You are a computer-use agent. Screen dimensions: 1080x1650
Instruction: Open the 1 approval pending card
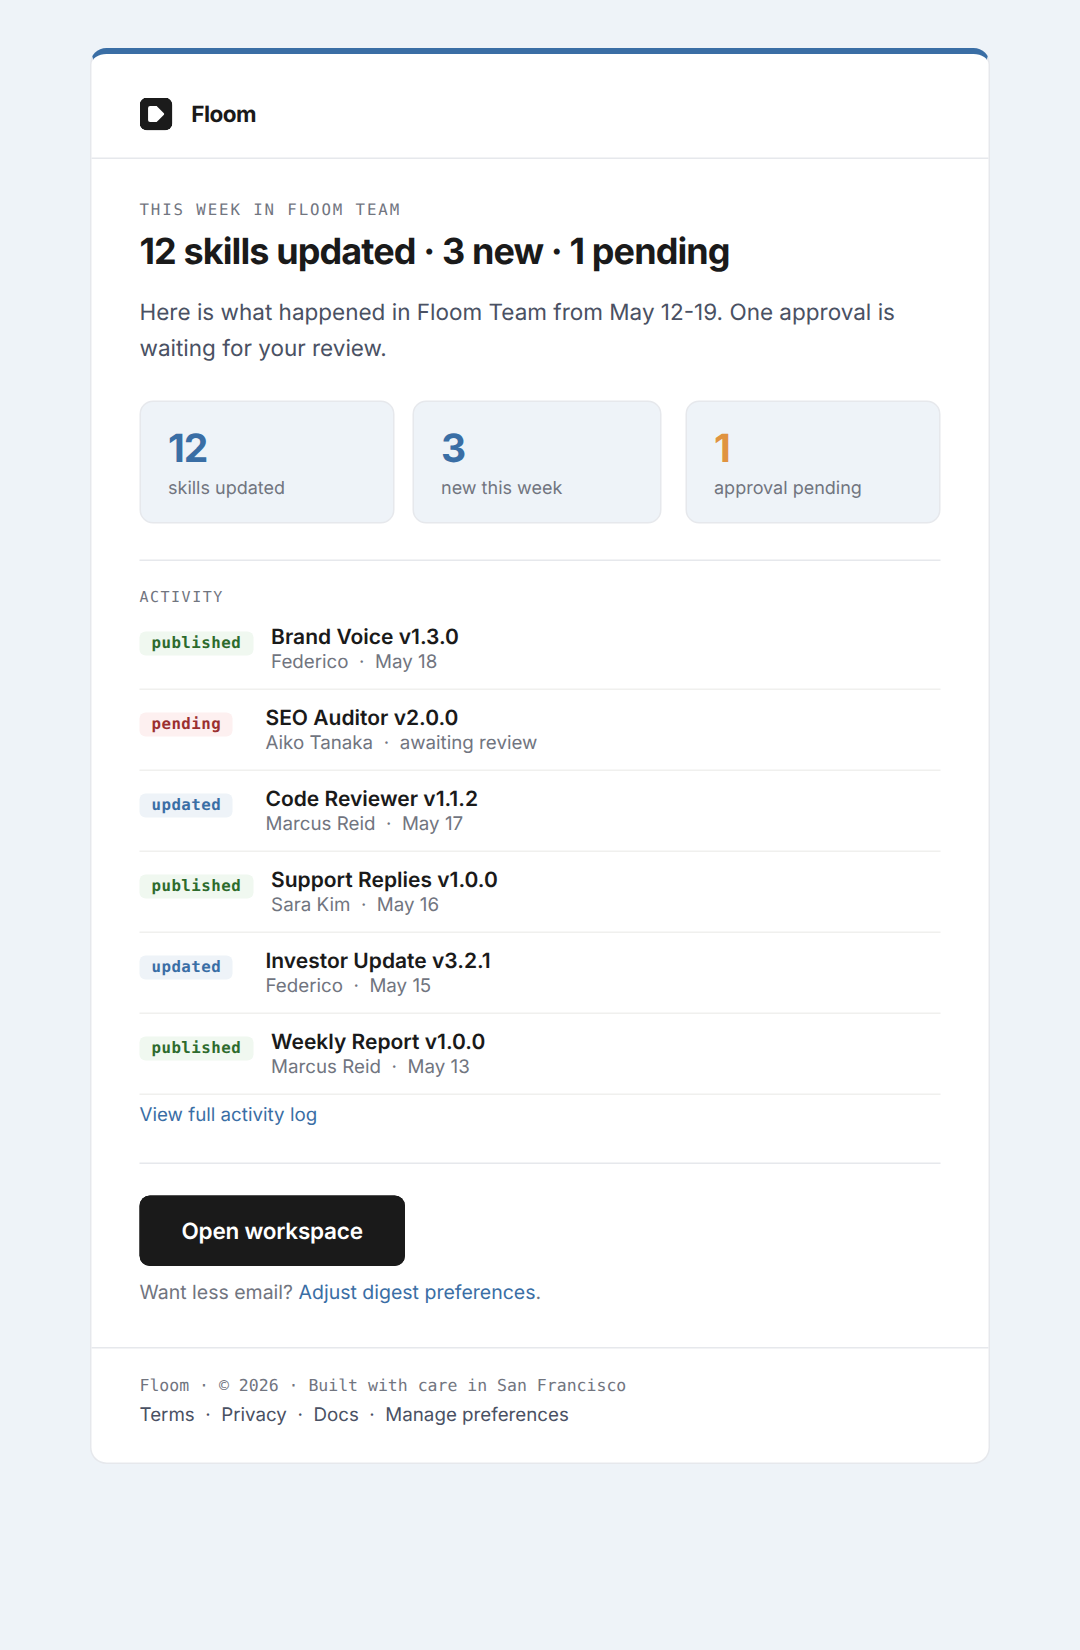coord(813,462)
